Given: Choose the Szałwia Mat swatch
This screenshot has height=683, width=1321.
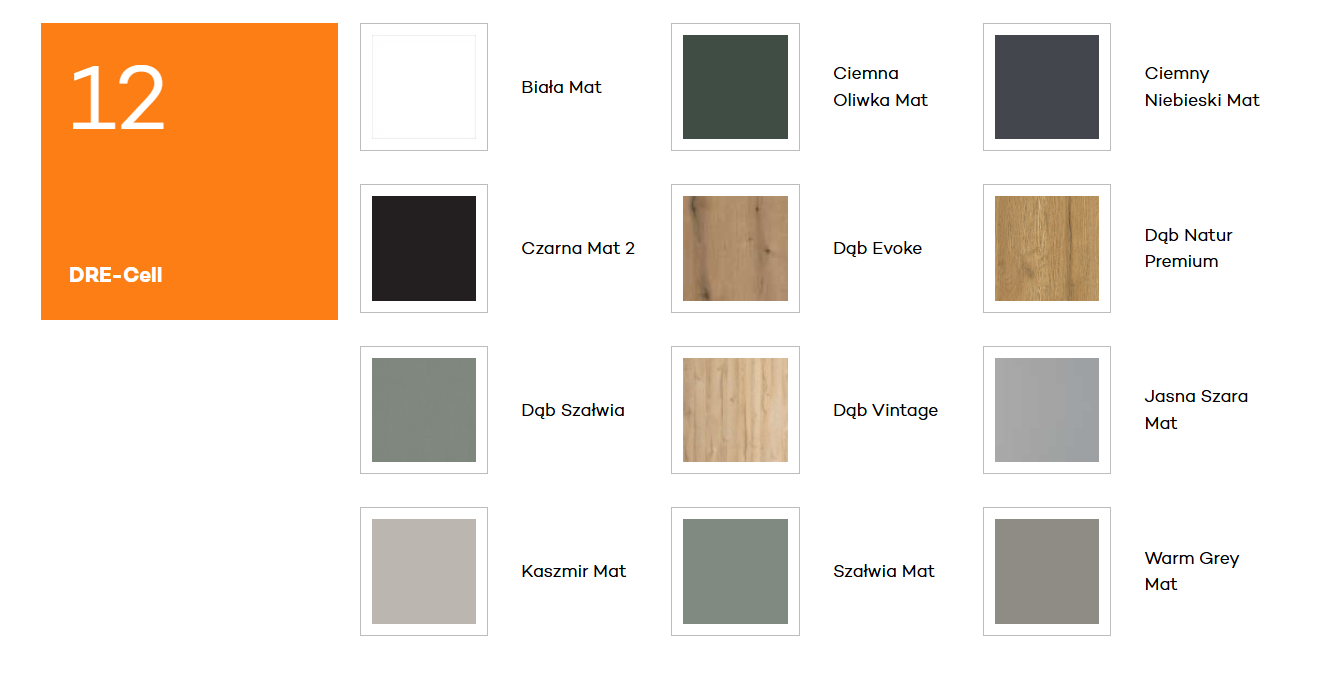Looking at the screenshot, I should click(735, 571).
